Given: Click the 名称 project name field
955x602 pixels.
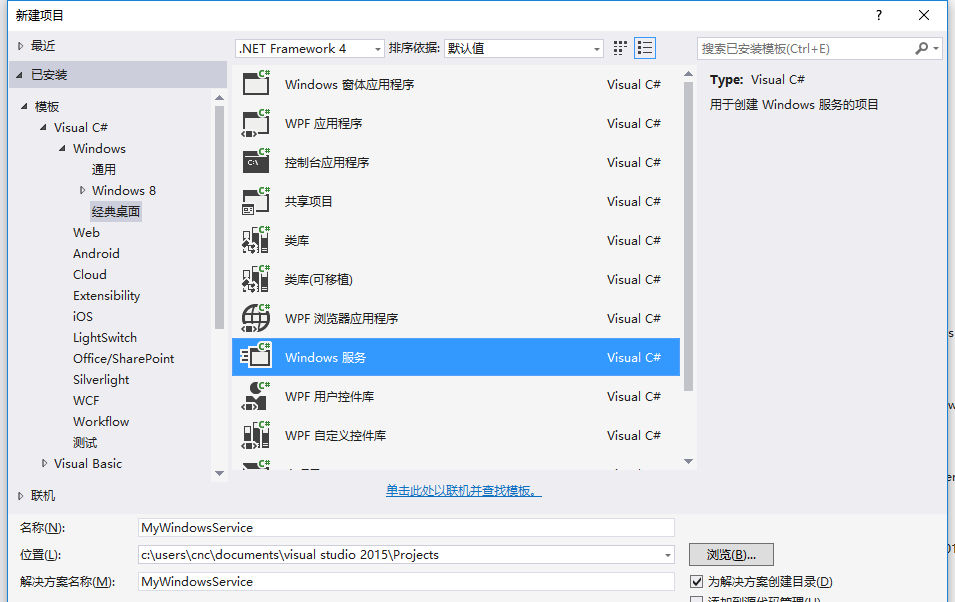Looking at the screenshot, I should click(406, 528).
